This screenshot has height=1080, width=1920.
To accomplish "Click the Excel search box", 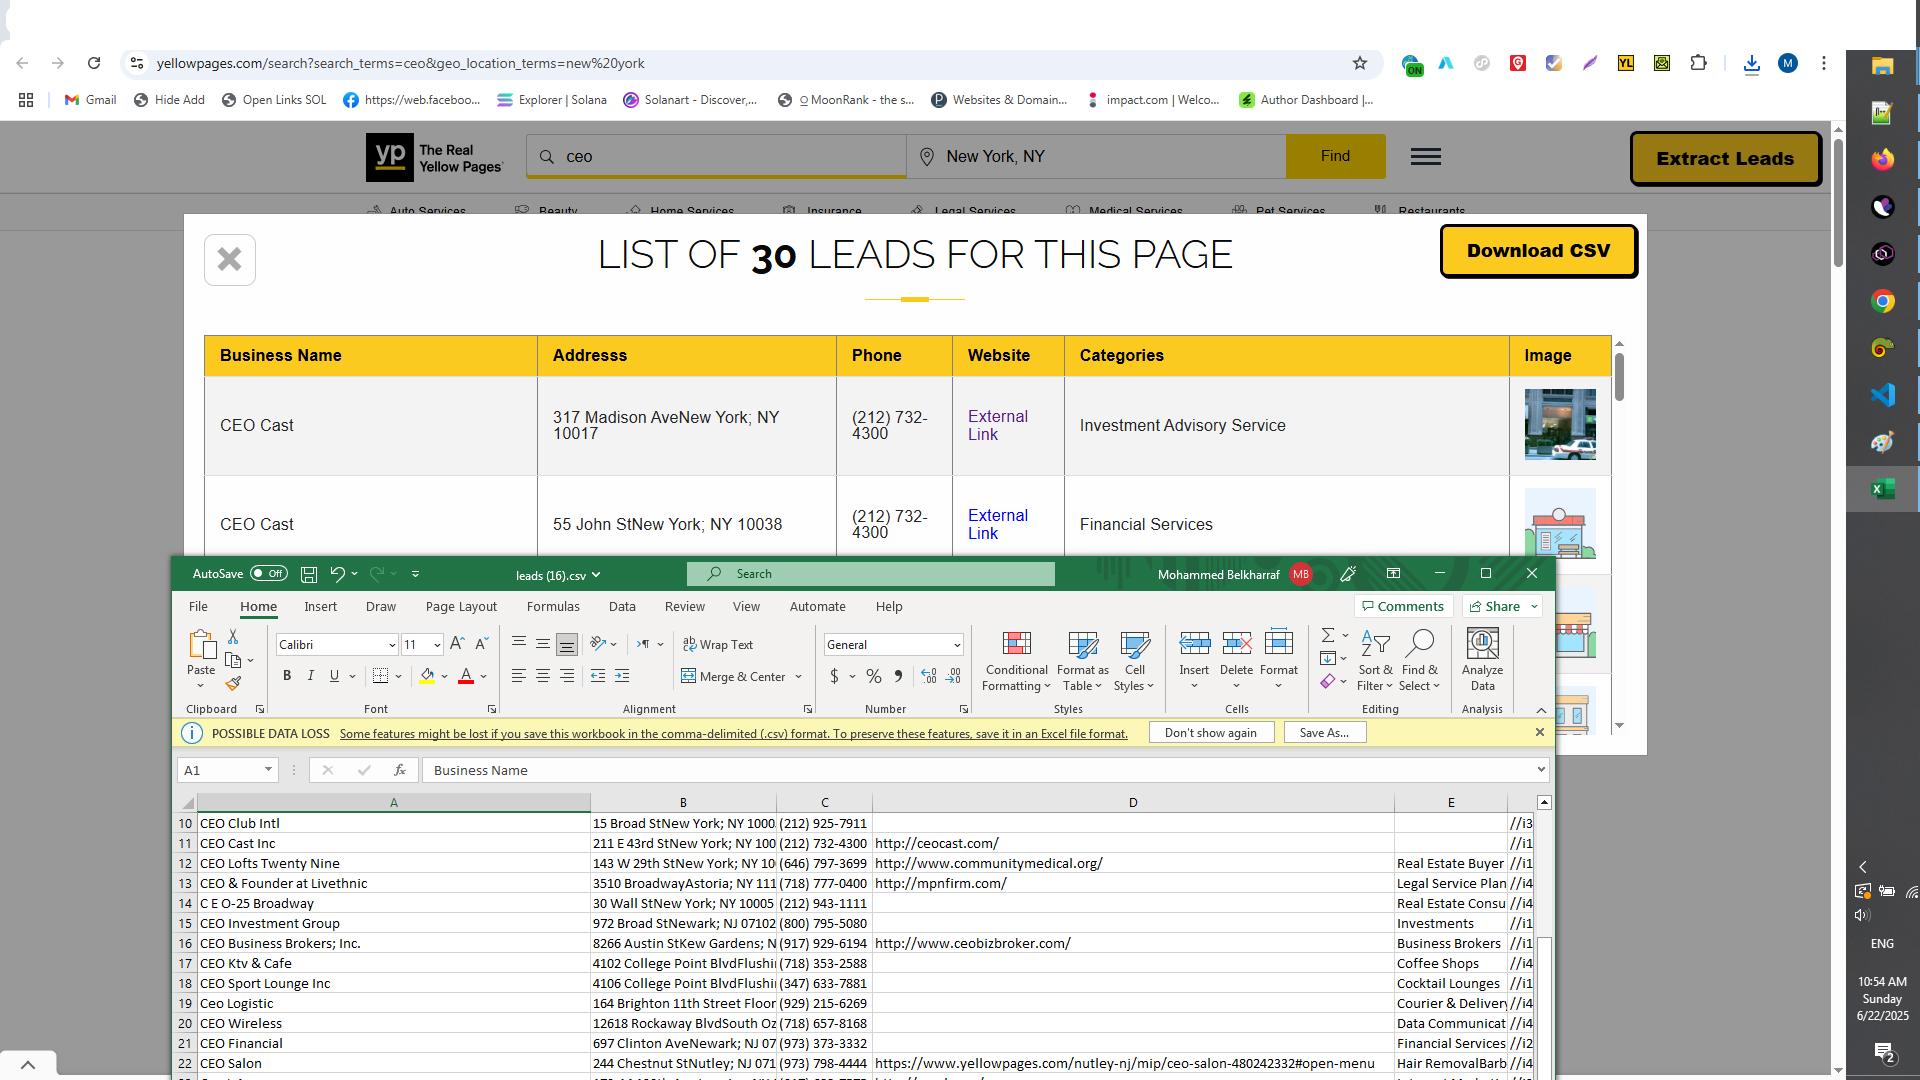I will (870, 574).
